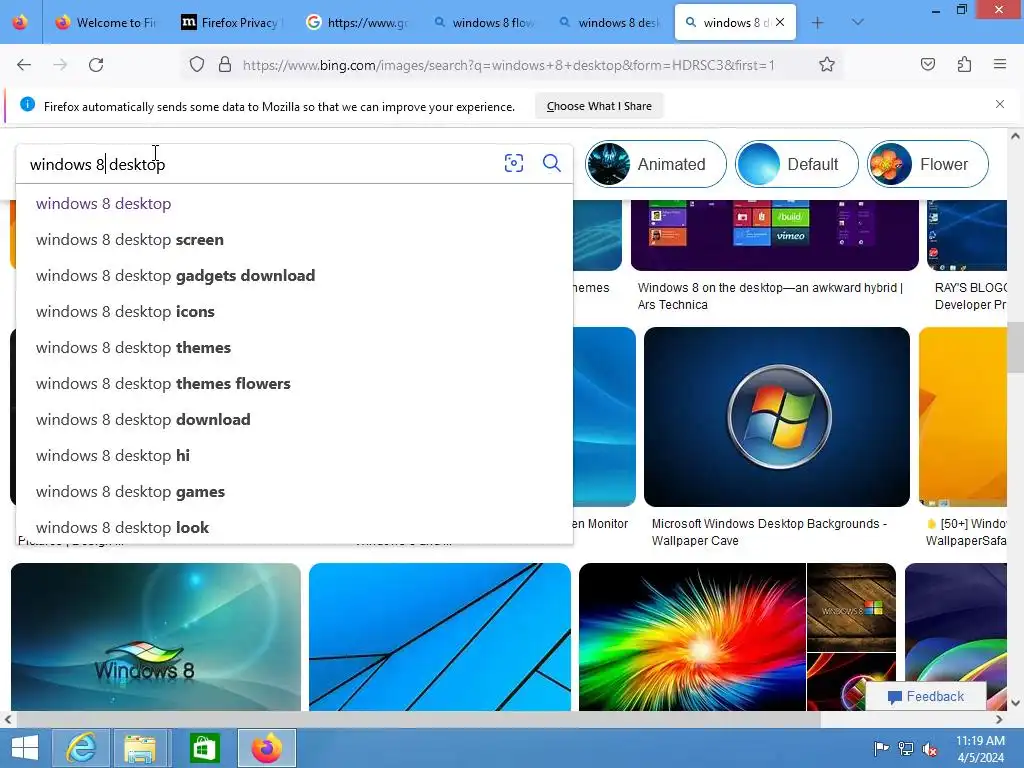Click the info icon in notification bar
1024x768 pixels.
(27, 104)
